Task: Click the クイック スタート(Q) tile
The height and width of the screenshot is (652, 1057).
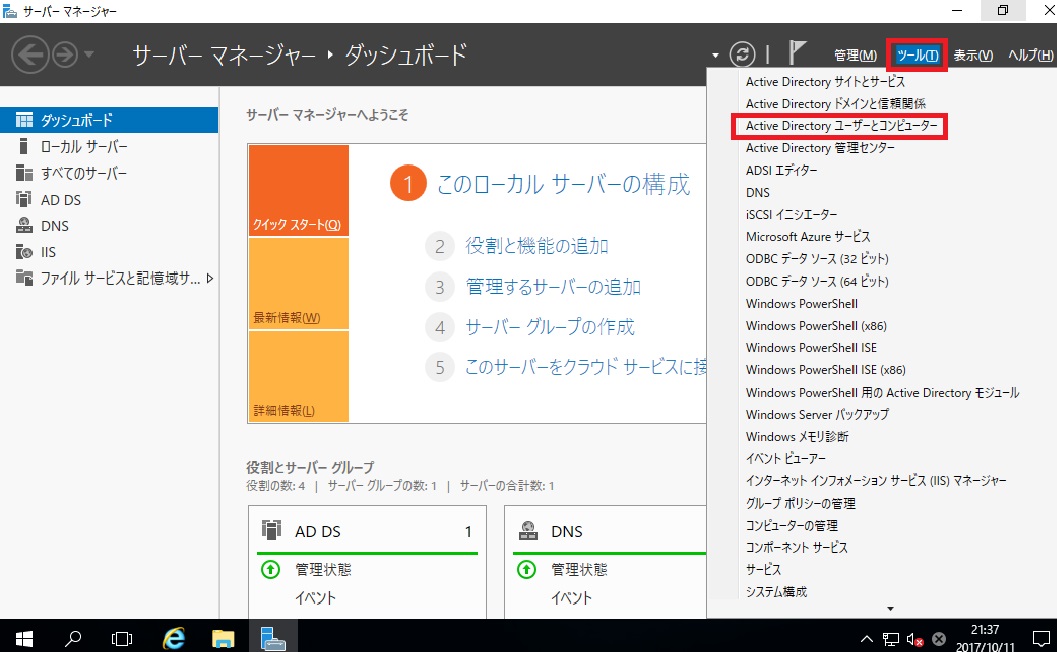Action: [298, 191]
